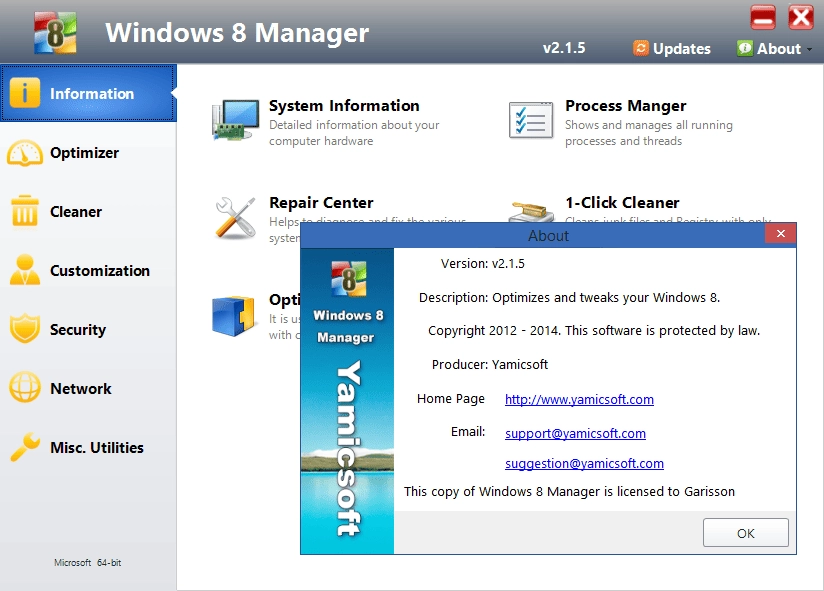Click the Optimizer gauge icon

tap(25, 153)
